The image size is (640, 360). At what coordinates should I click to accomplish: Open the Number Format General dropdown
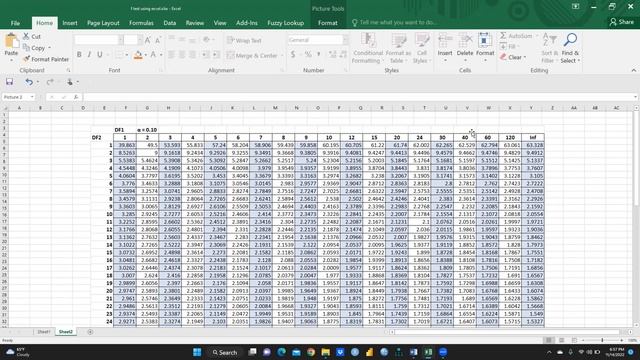pos(346,40)
